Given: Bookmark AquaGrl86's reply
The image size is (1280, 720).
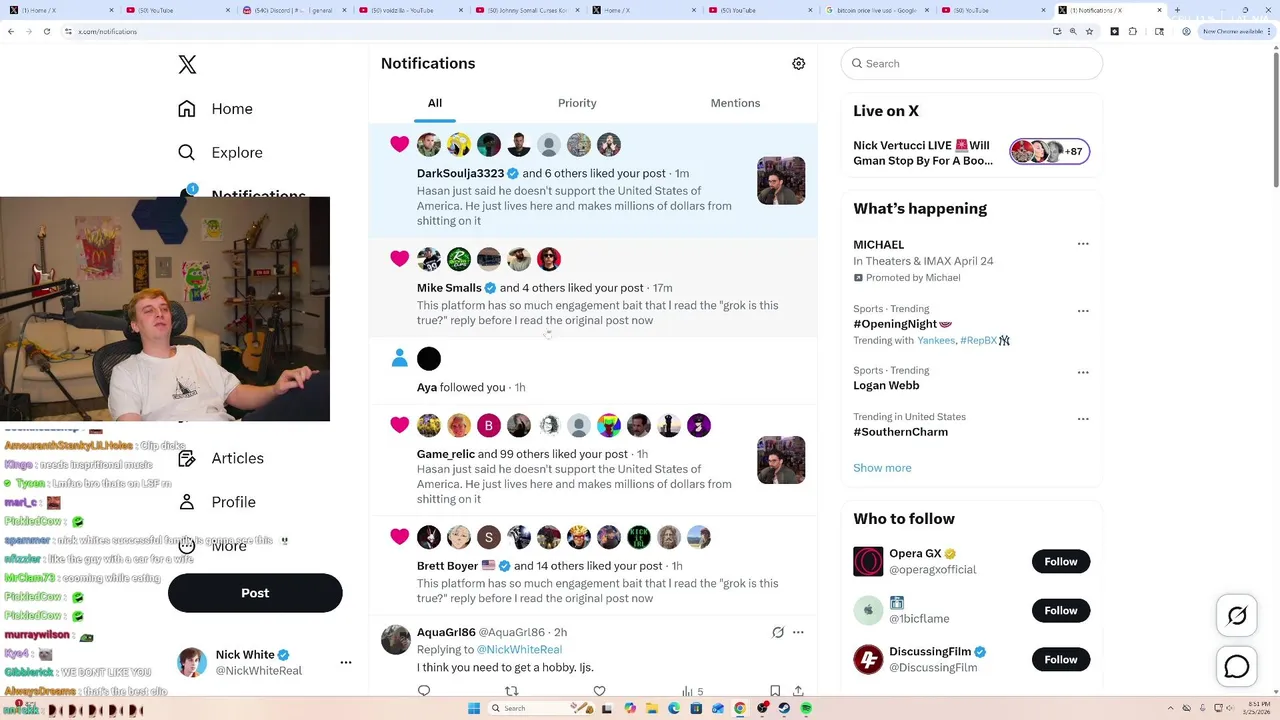Looking at the screenshot, I should tap(775, 691).
